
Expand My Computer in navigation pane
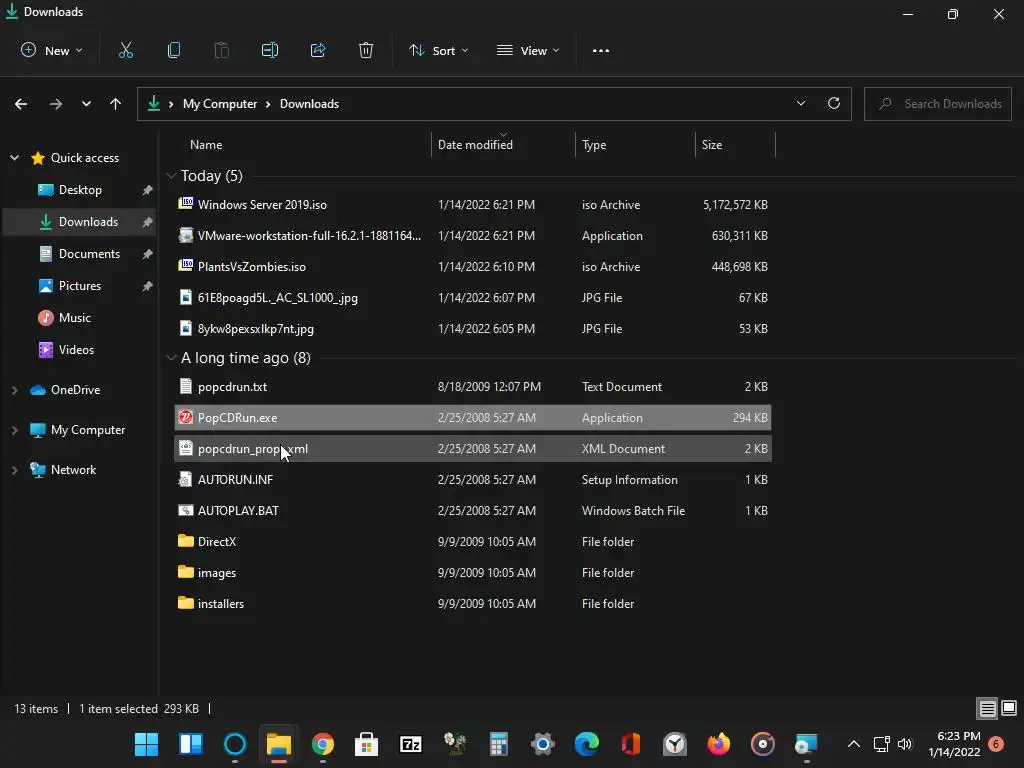tap(14, 430)
